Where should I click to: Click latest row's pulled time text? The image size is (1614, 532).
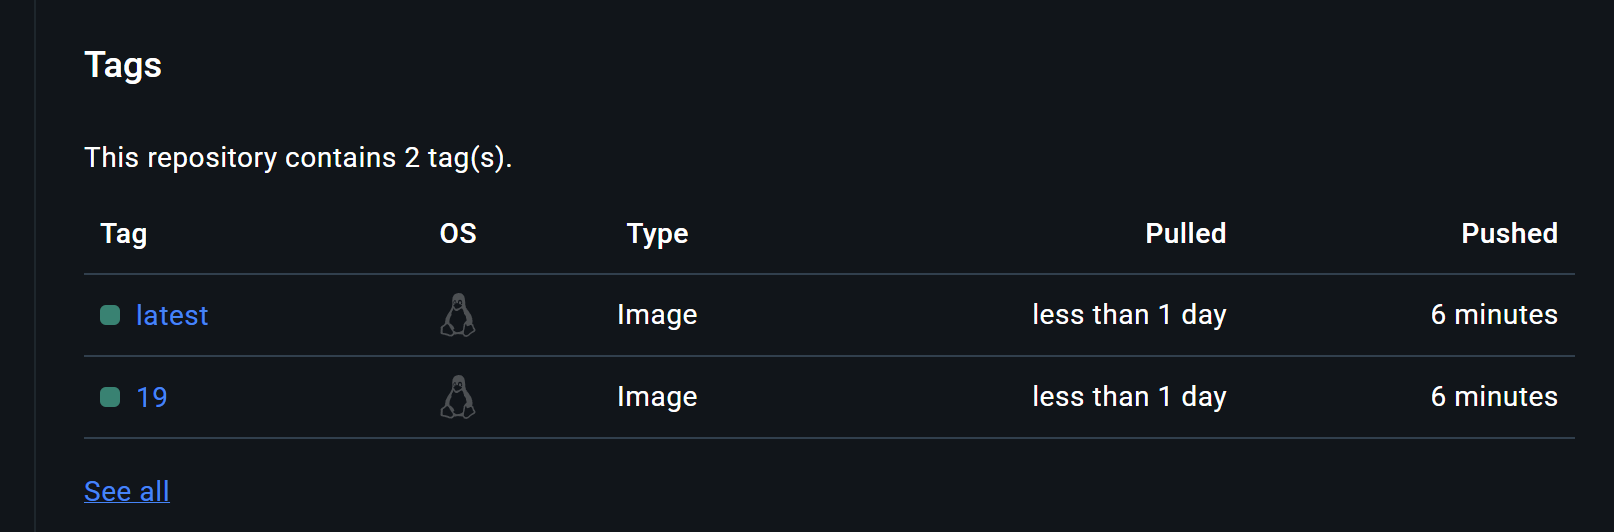(1129, 315)
